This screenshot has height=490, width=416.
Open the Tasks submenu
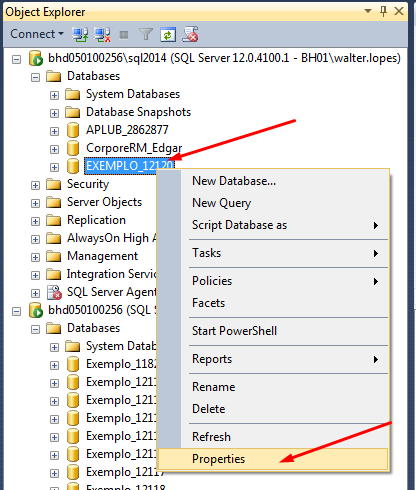(x=273, y=253)
